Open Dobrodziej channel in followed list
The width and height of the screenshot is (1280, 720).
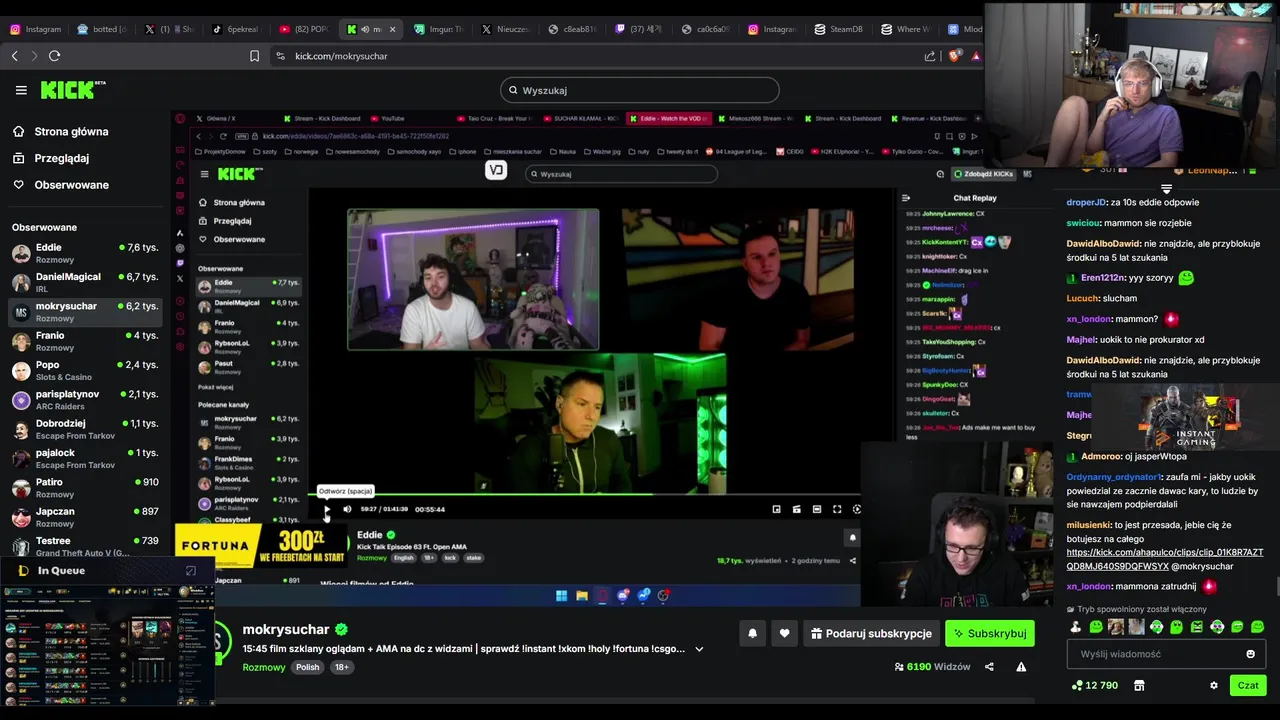(85, 429)
